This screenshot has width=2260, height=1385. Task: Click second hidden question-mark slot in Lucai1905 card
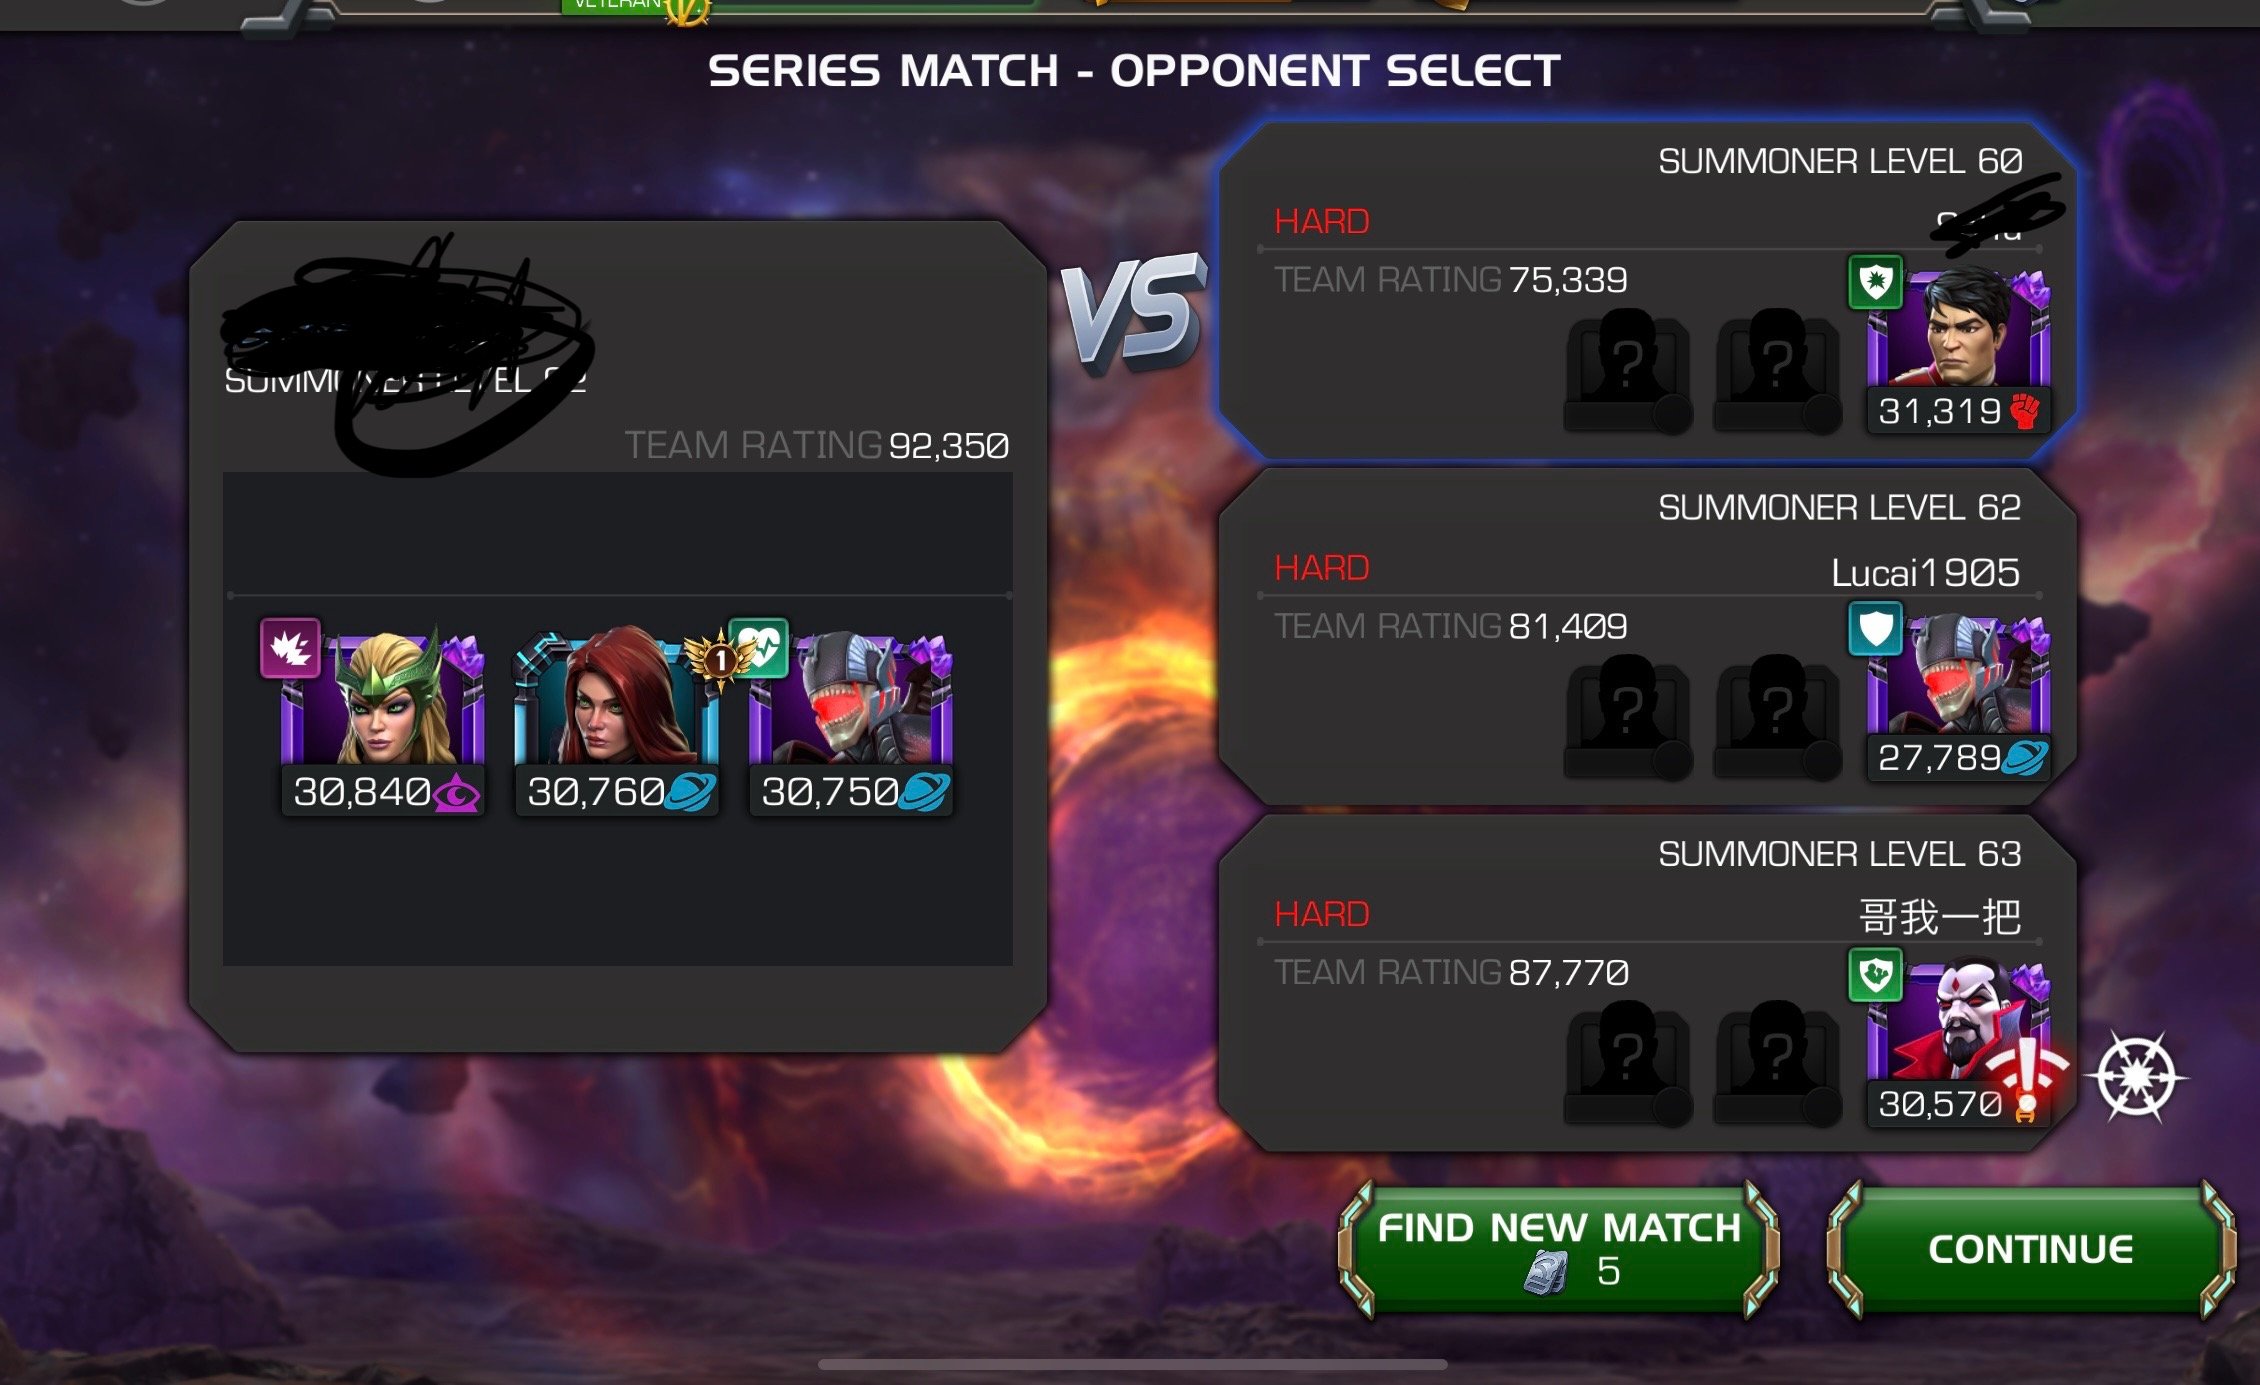click(1777, 716)
